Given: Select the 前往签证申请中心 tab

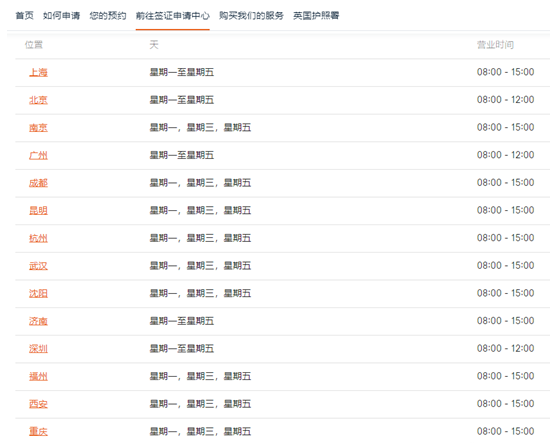Looking at the screenshot, I should pyautogui.click(x=173, y=15).
